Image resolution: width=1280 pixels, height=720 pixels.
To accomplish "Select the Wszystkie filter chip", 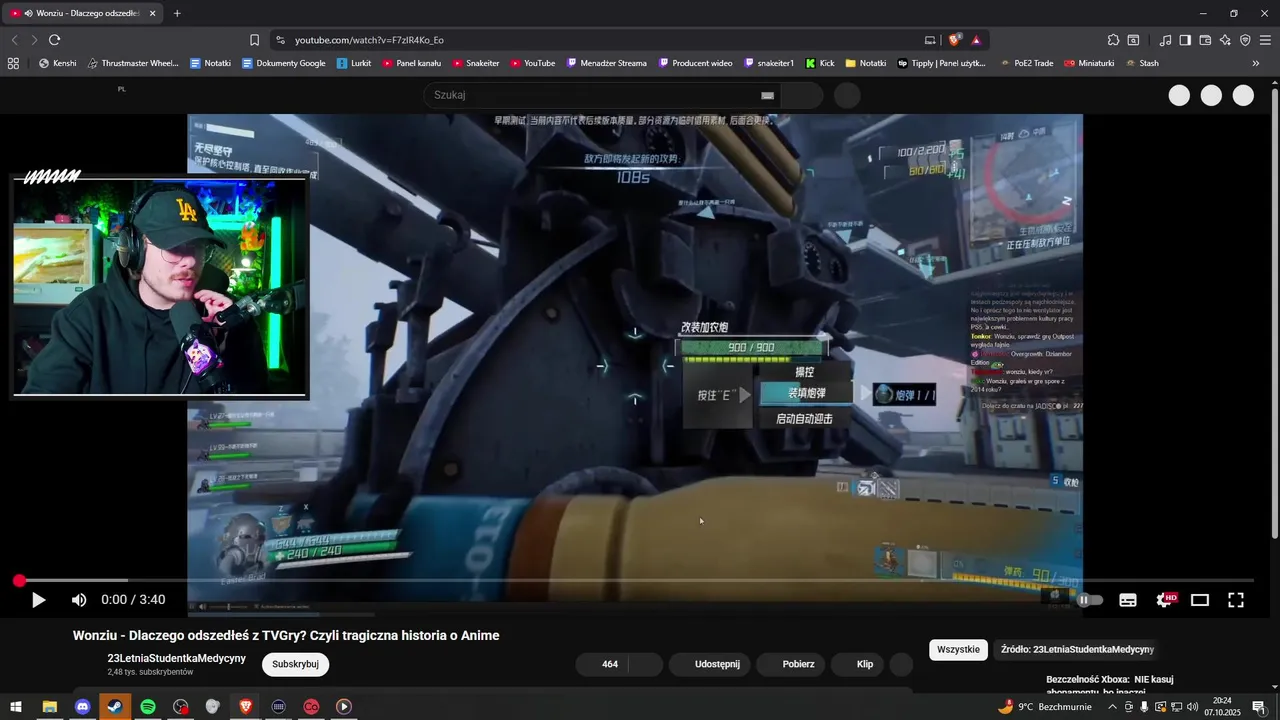I will 958,649.
